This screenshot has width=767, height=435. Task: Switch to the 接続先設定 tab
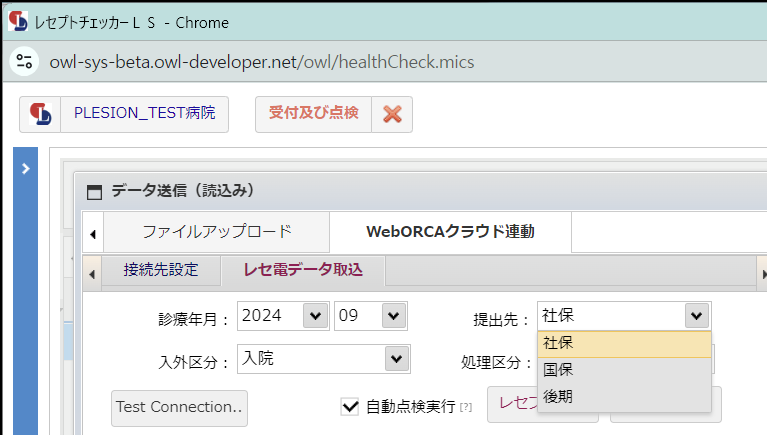pyautogui.click(x=161, y=270)
